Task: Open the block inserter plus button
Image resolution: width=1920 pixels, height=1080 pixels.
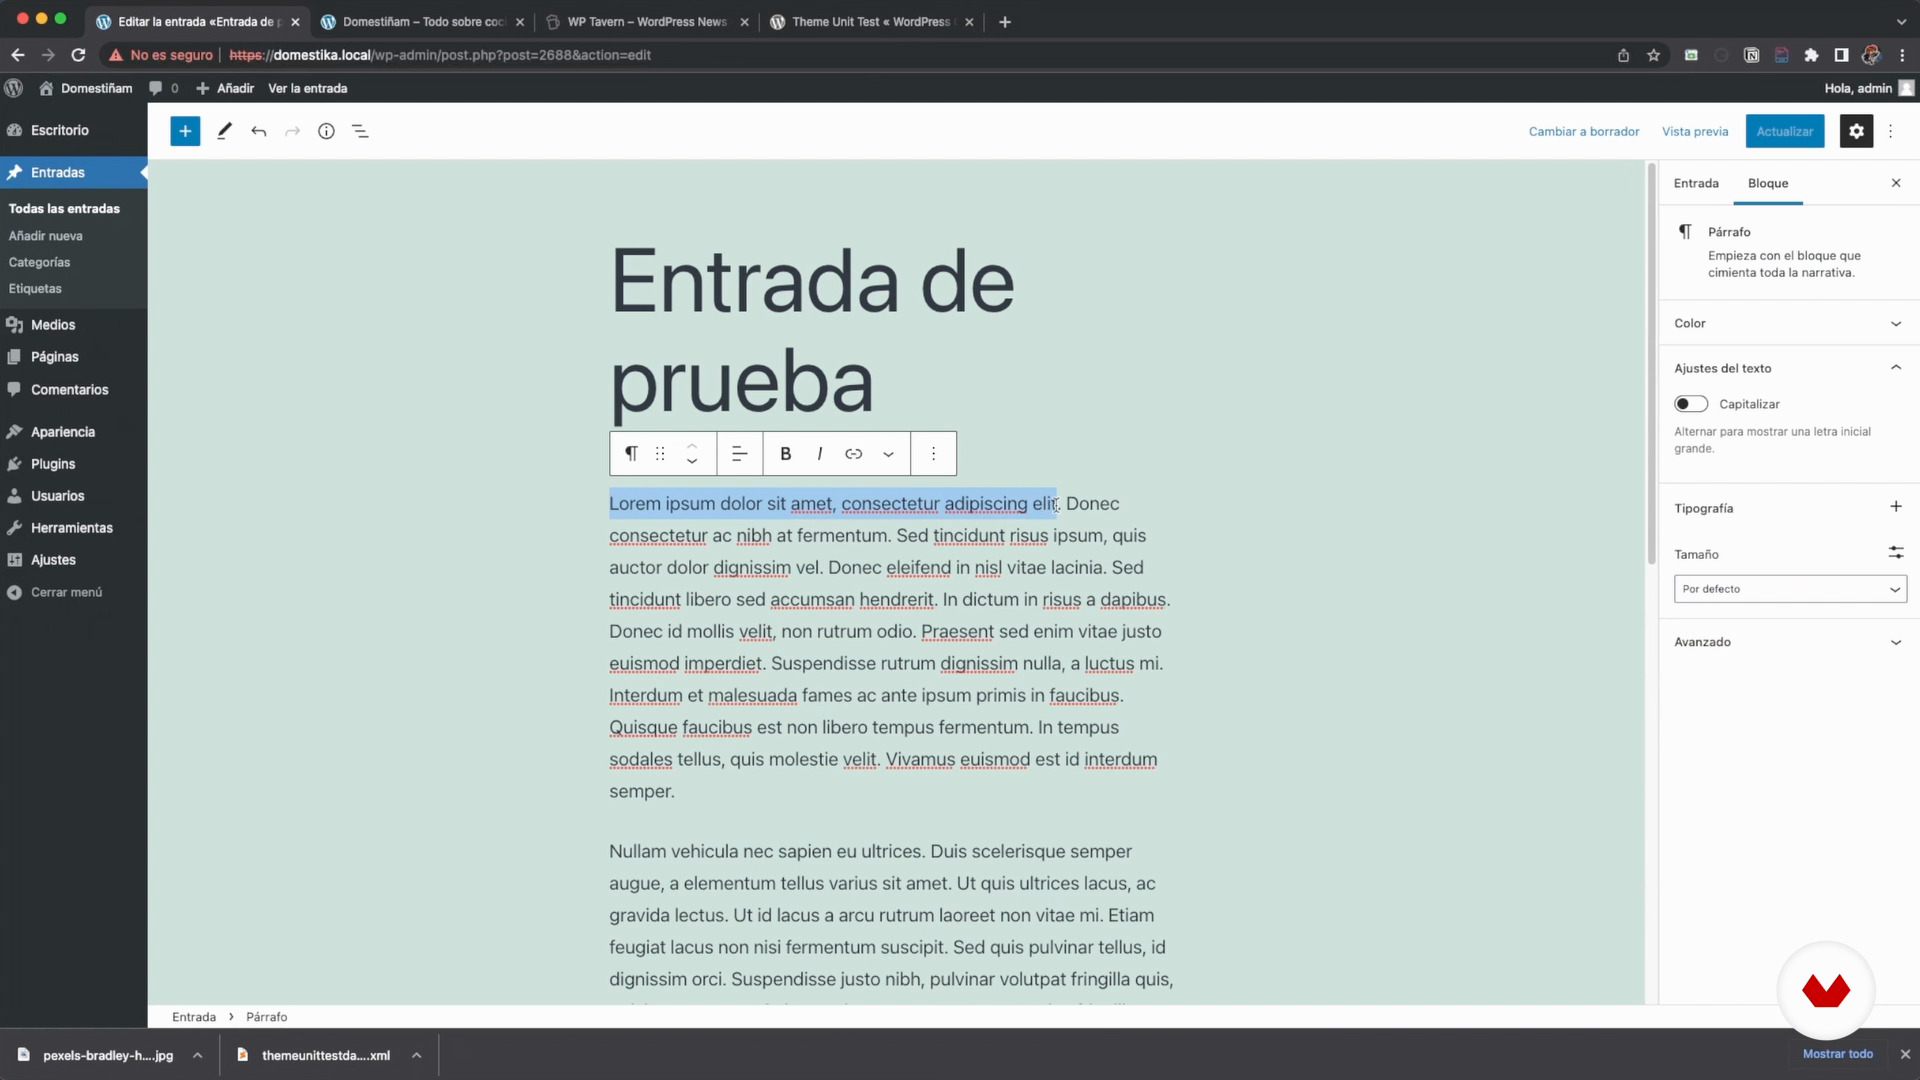Action: 185,131
